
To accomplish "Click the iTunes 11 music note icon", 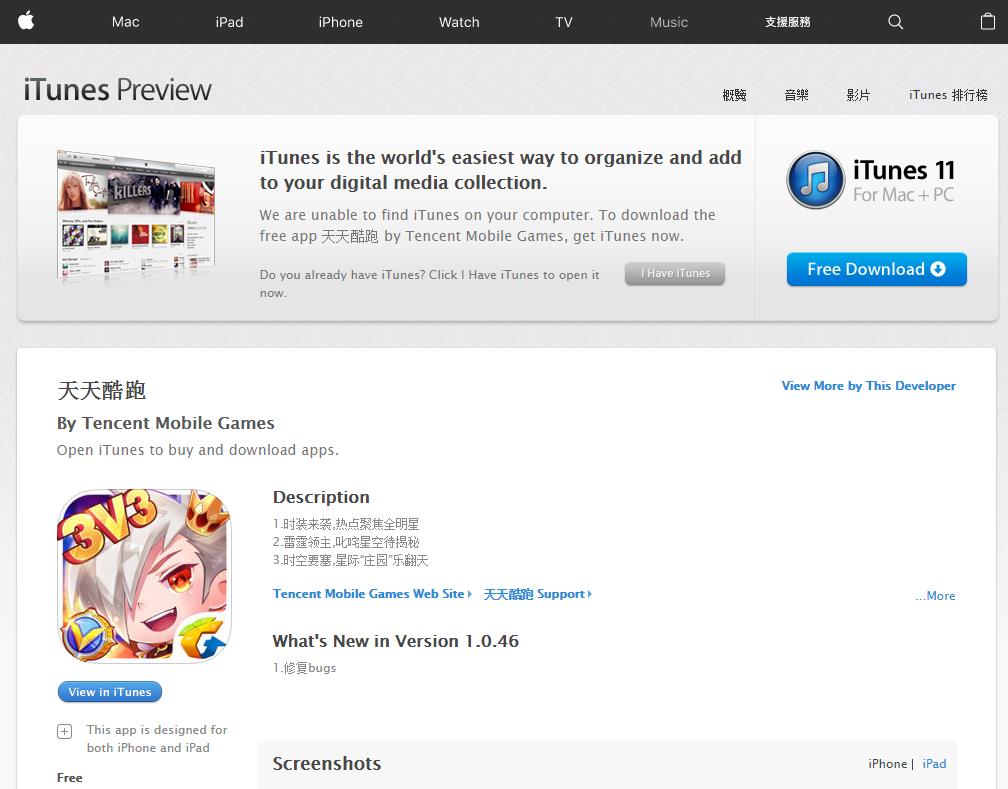I will point(815,180).
